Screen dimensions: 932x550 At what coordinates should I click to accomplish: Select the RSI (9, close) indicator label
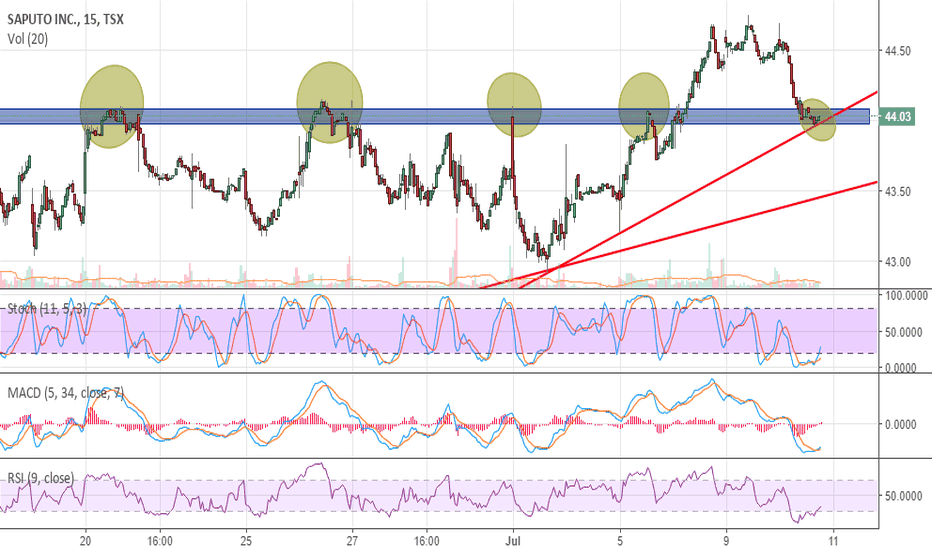(41, 478)
